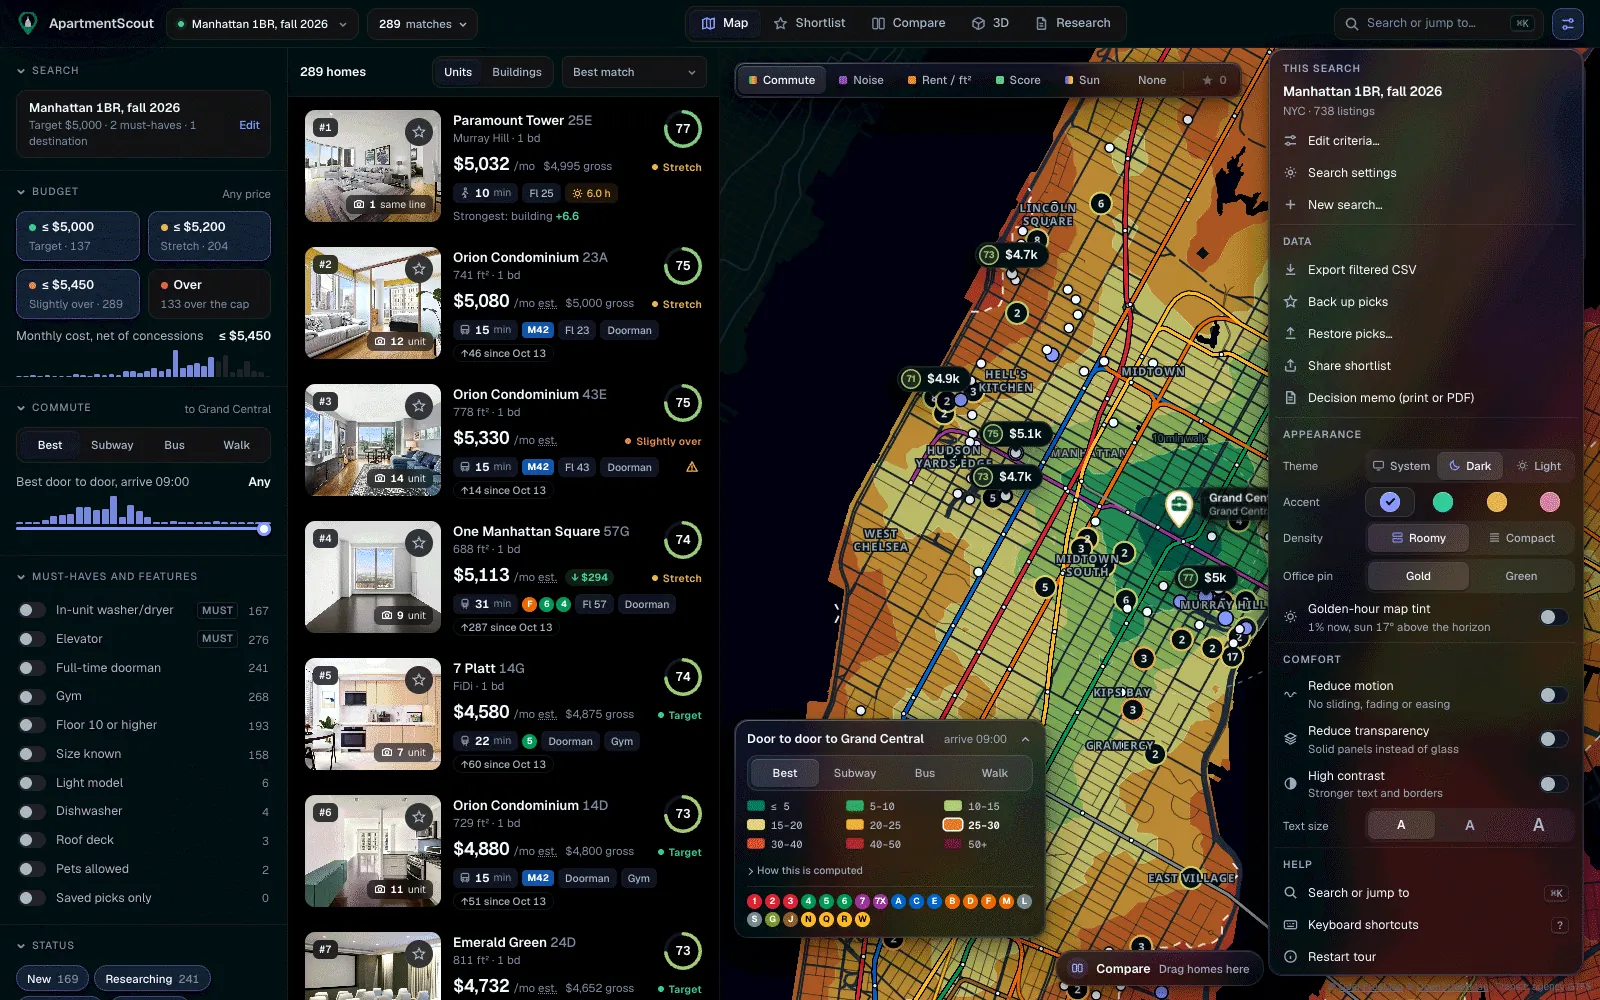This screenshot has width=1600, height=1000.
Task: Toggle the Full-time doorman filter
Action: [x=32, y=668]
